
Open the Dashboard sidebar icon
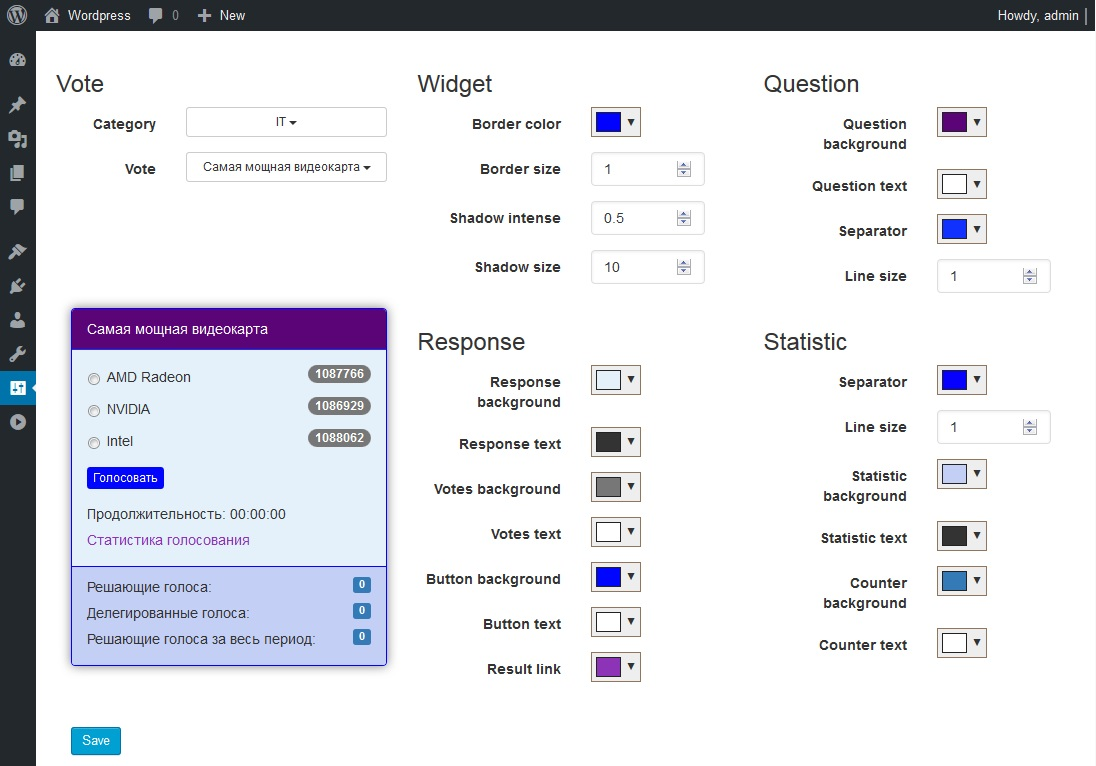click(x=17, y=60)
